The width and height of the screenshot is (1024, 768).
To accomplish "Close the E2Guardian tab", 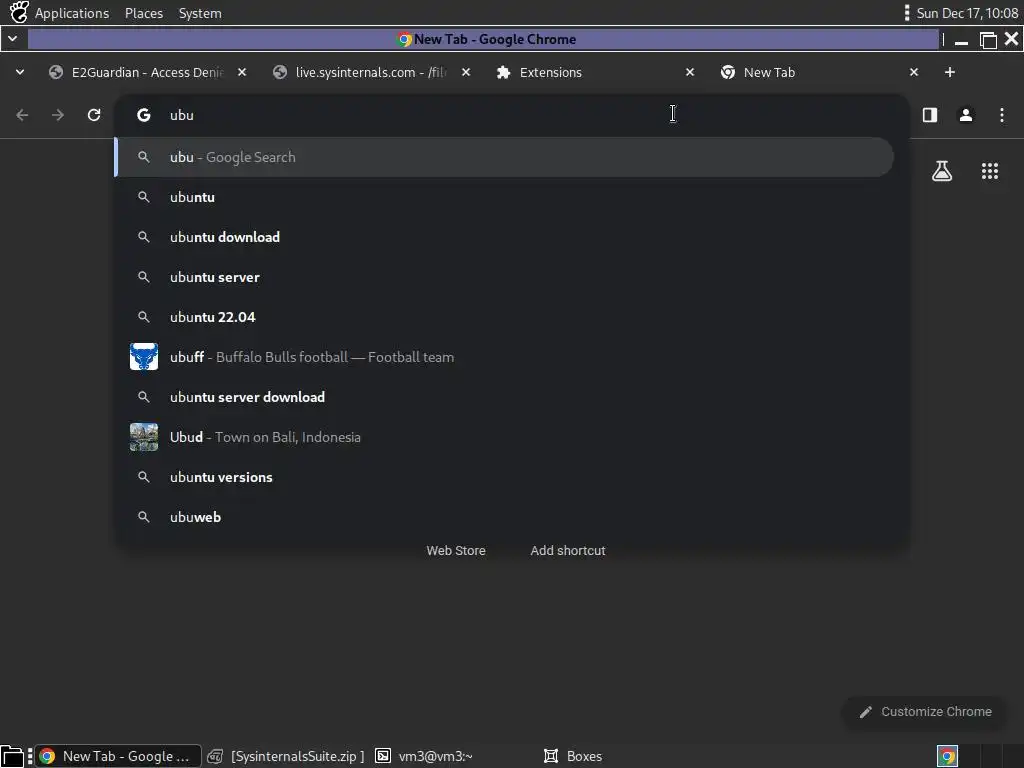I will pyautogui.click(x=242, y=72).
